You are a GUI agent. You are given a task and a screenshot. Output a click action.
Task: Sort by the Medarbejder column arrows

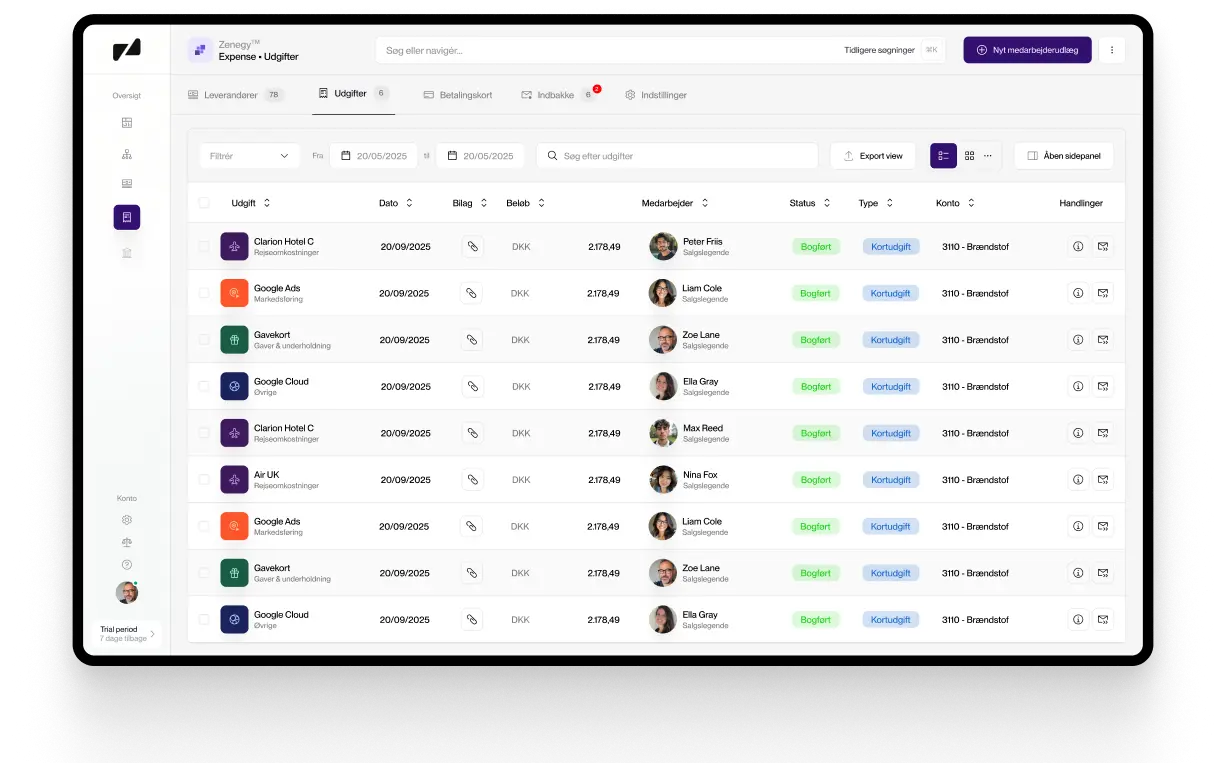(705, 203)
